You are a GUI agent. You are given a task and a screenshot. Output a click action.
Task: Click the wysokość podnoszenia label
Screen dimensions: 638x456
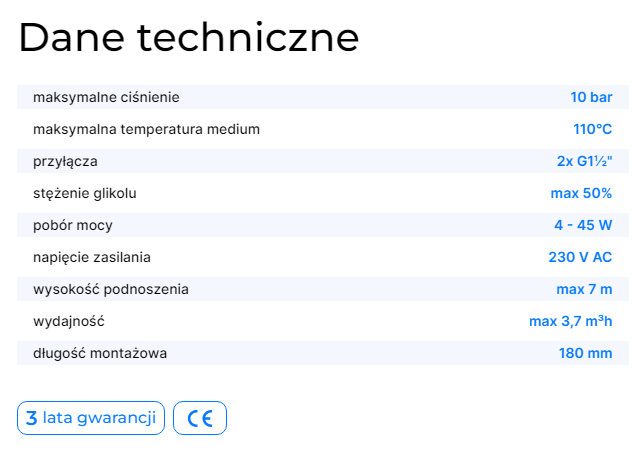point(111,289)
